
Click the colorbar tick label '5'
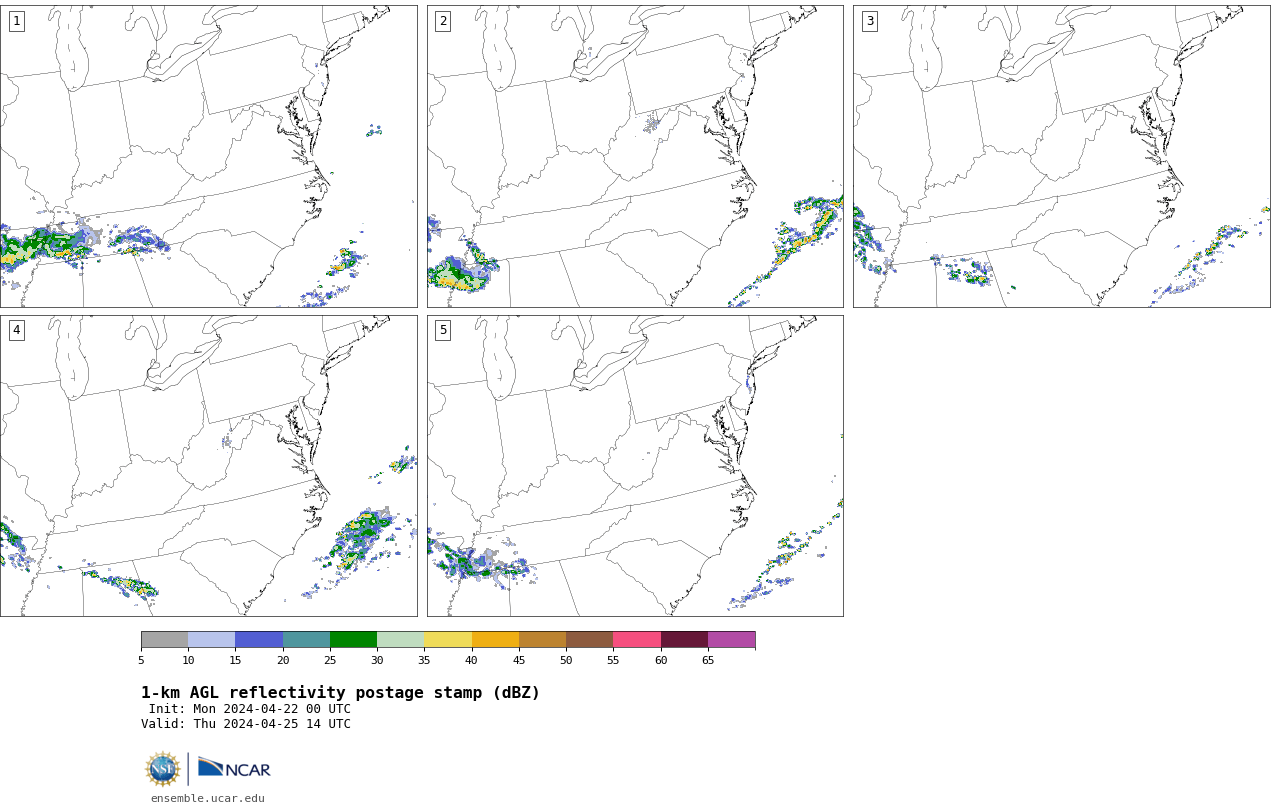[141, 660]
